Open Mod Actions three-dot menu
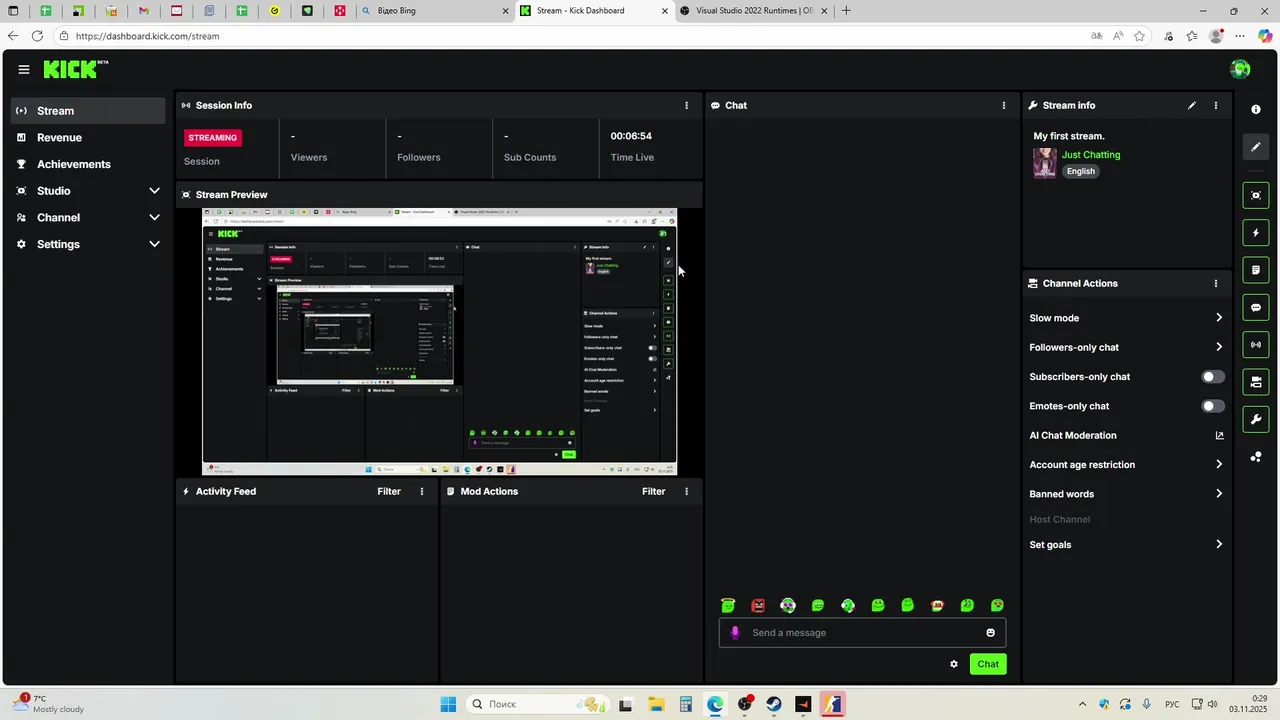 point(686,491)
